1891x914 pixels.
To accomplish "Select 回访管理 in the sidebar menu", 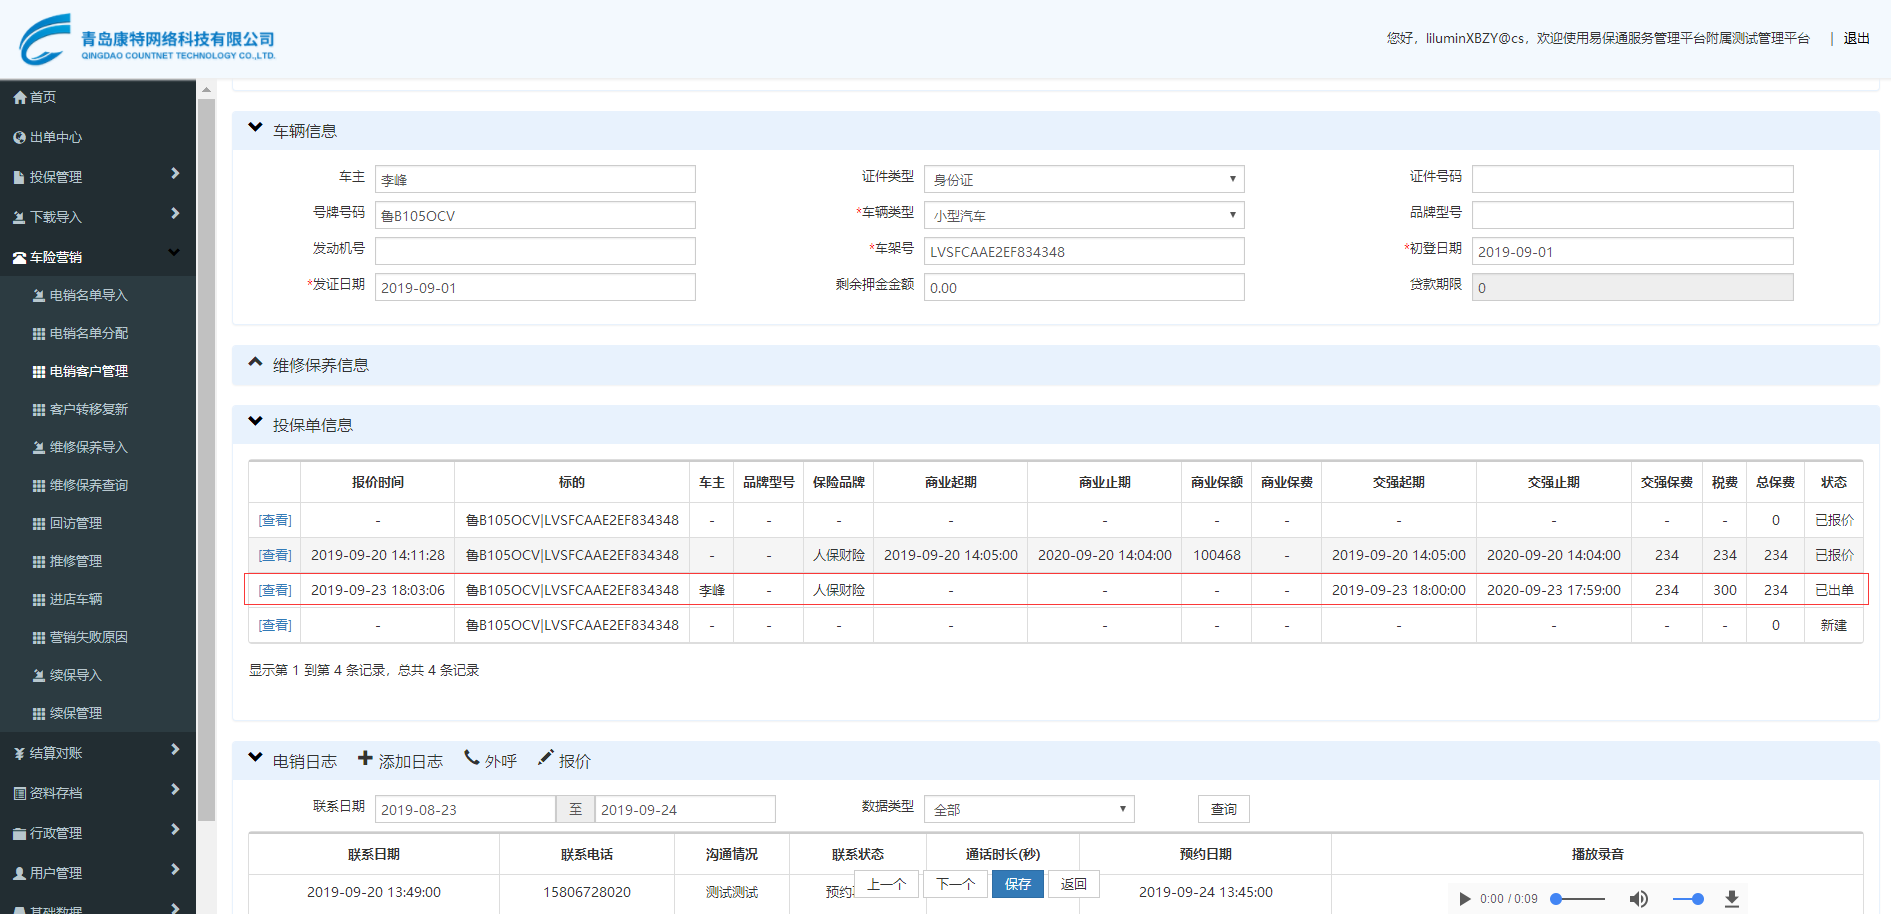I will pos(75,523).
